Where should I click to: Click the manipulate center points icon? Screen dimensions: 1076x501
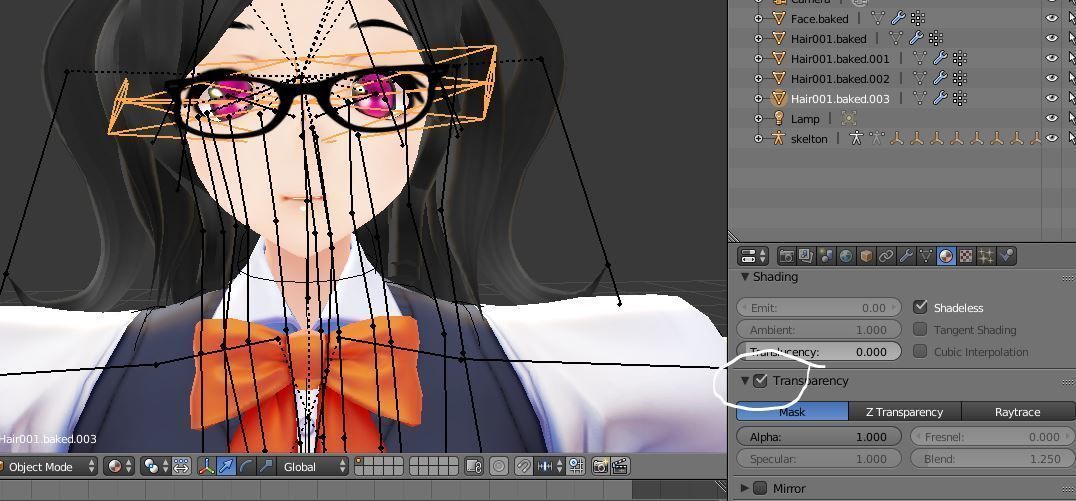(181, 467)
